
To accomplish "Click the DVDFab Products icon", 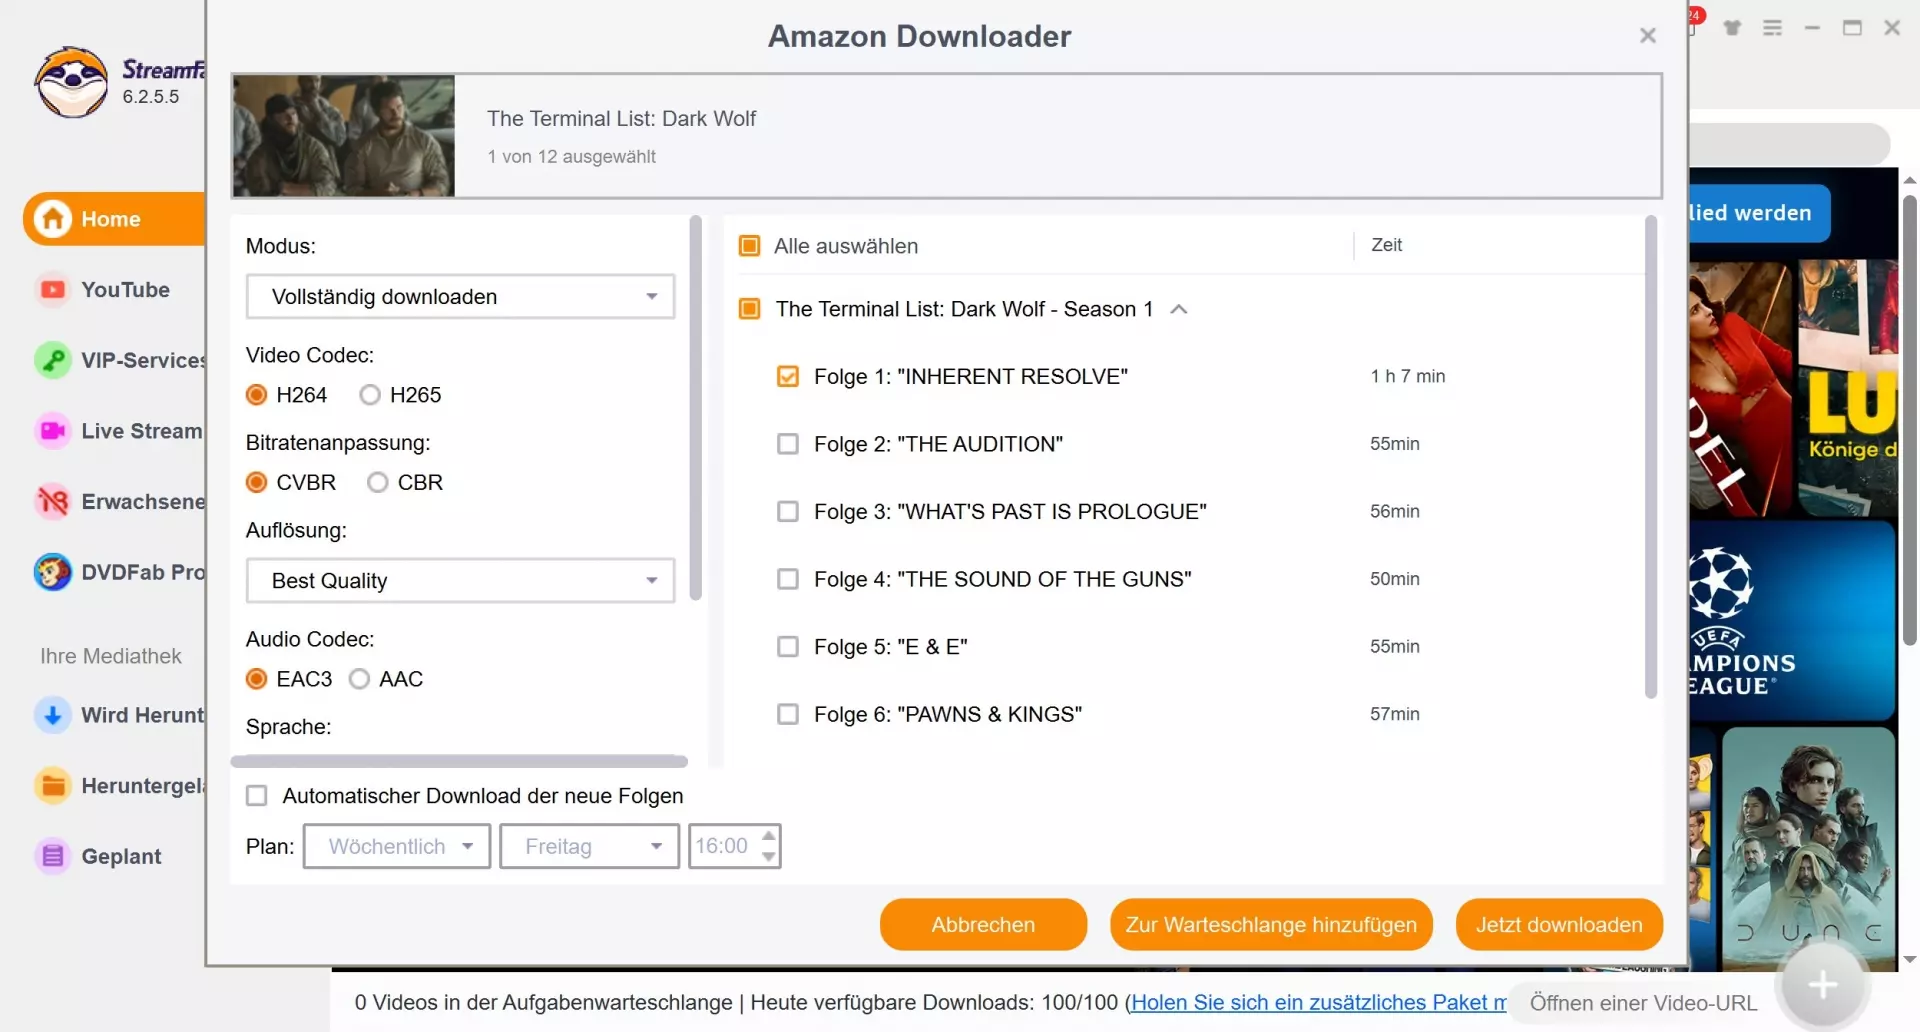I will point(53,572).
